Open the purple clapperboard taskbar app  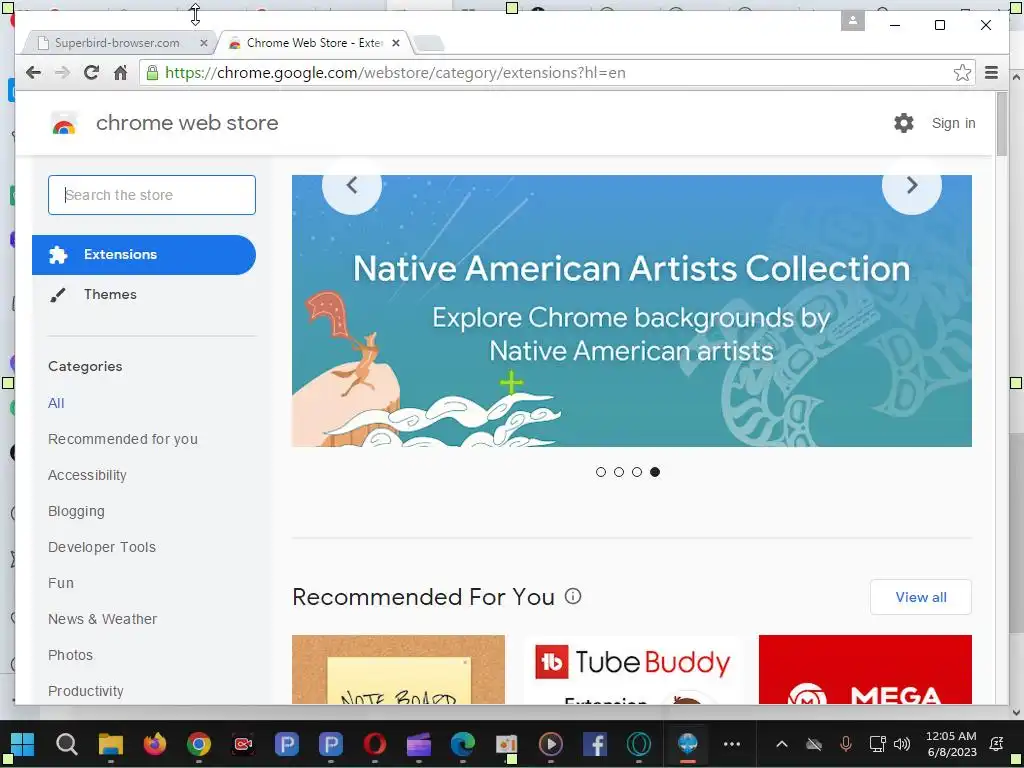[x=419, y=744]
